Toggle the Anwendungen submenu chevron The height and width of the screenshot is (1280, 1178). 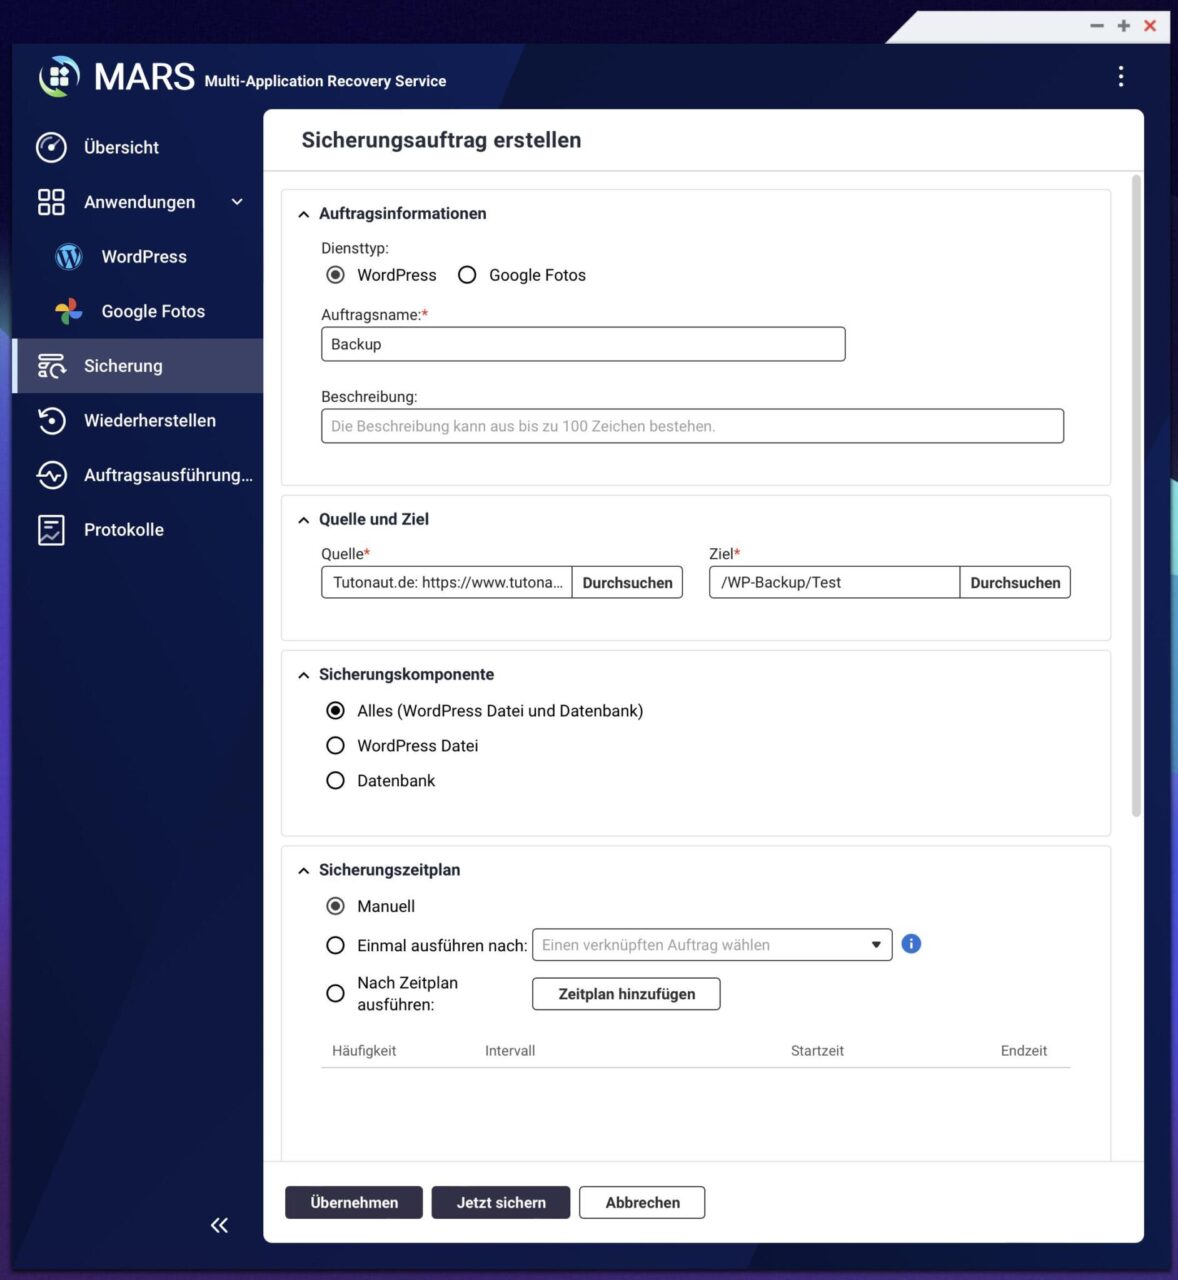pyautogui.click(x=237, y=202)
